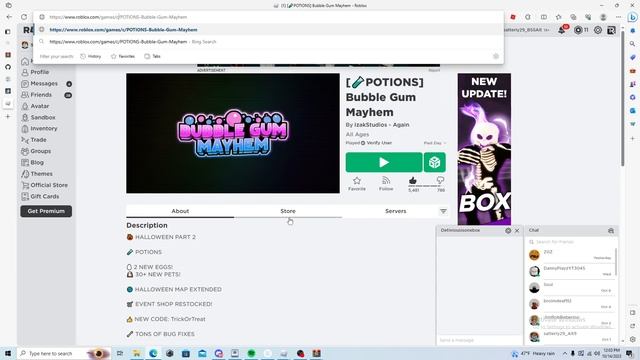Open Roblox notifications bell
640x360 pixels.
click(562, 30)
